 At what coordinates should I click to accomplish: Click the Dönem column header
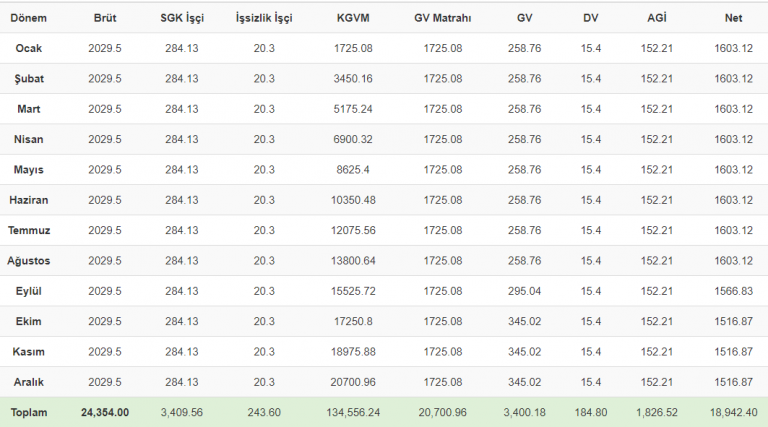pyautogui.click(x=28, y=18)
